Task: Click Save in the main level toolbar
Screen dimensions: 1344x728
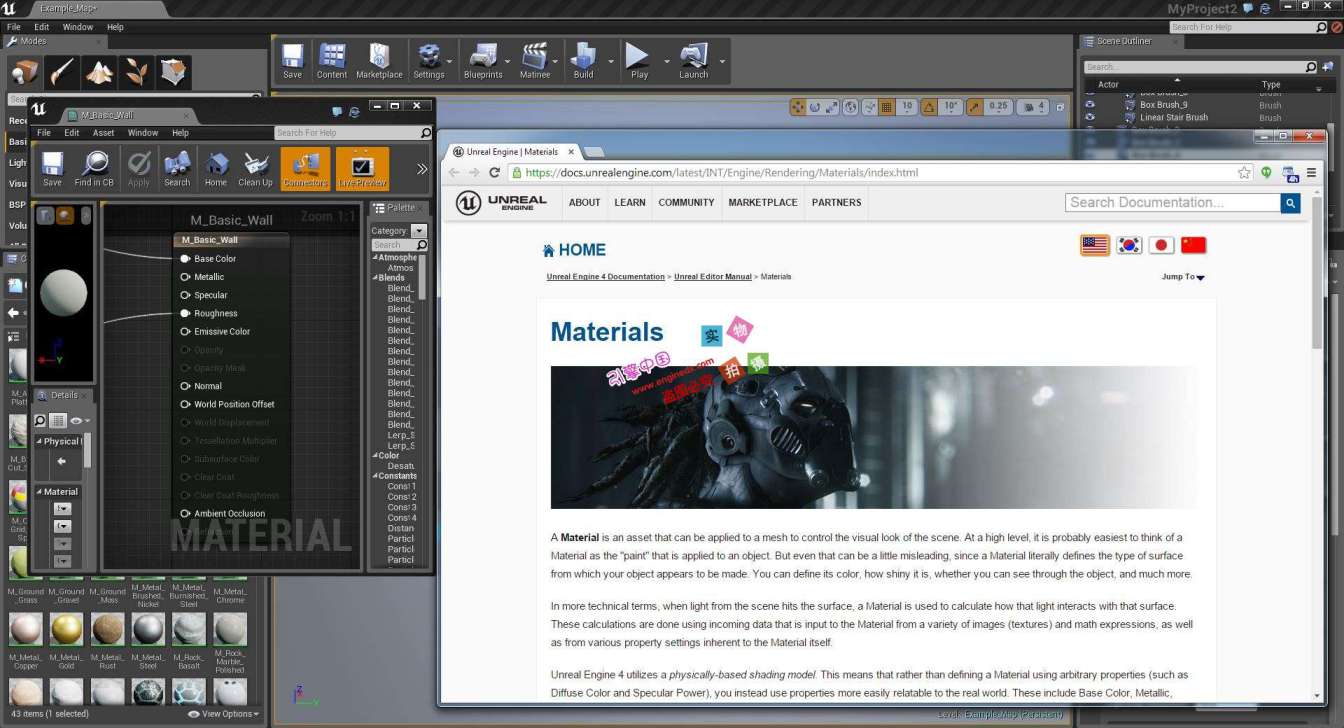Action: coord(292,62)
